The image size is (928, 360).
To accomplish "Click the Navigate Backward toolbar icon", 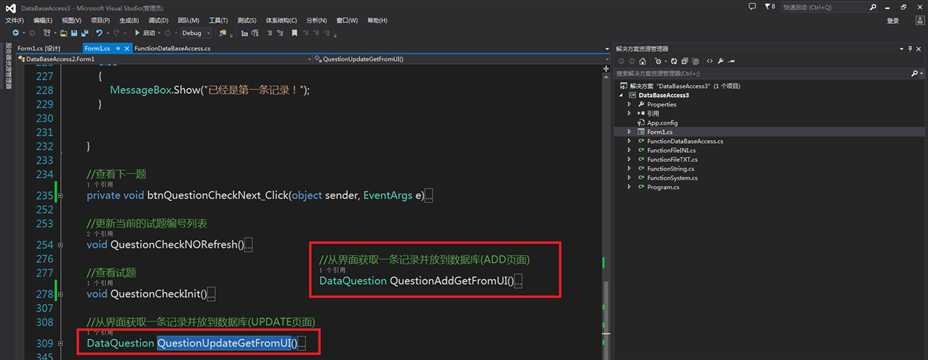I will (x=15, y=33).
